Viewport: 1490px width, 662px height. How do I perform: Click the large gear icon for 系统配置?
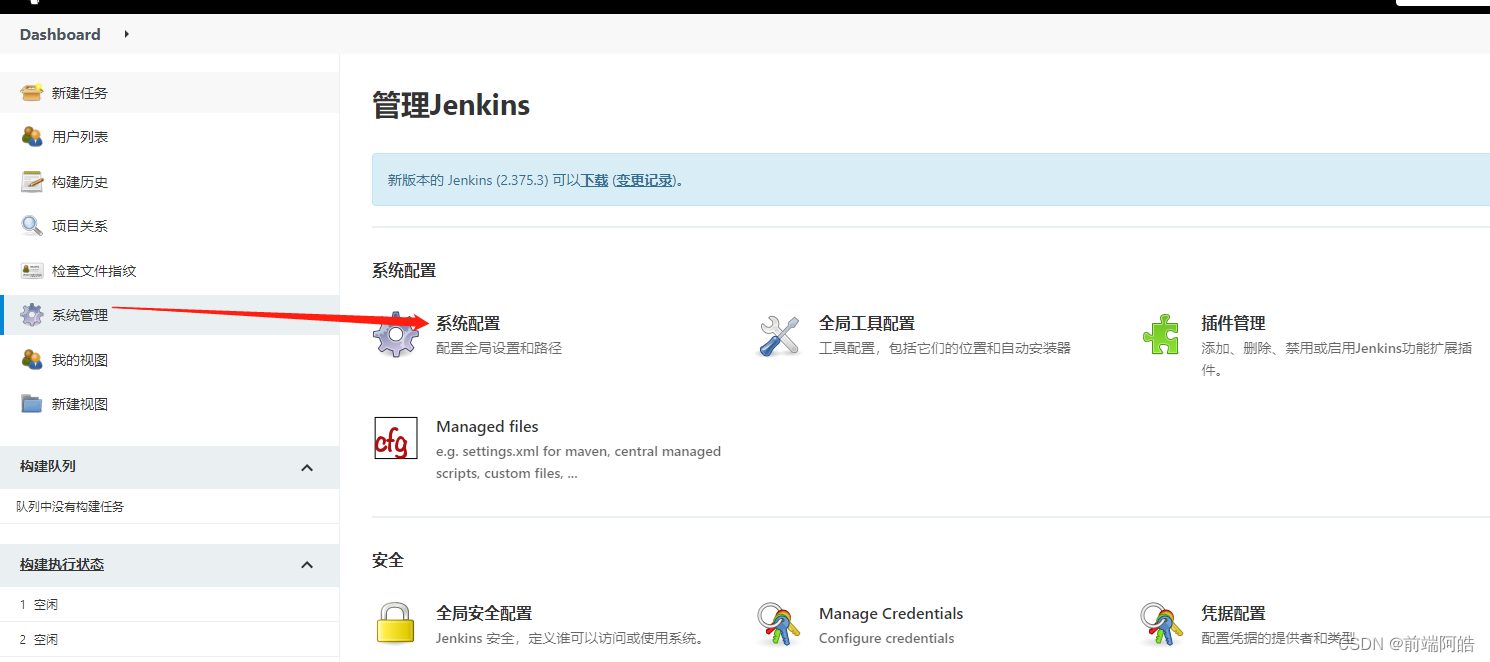[x=396, y=335]
